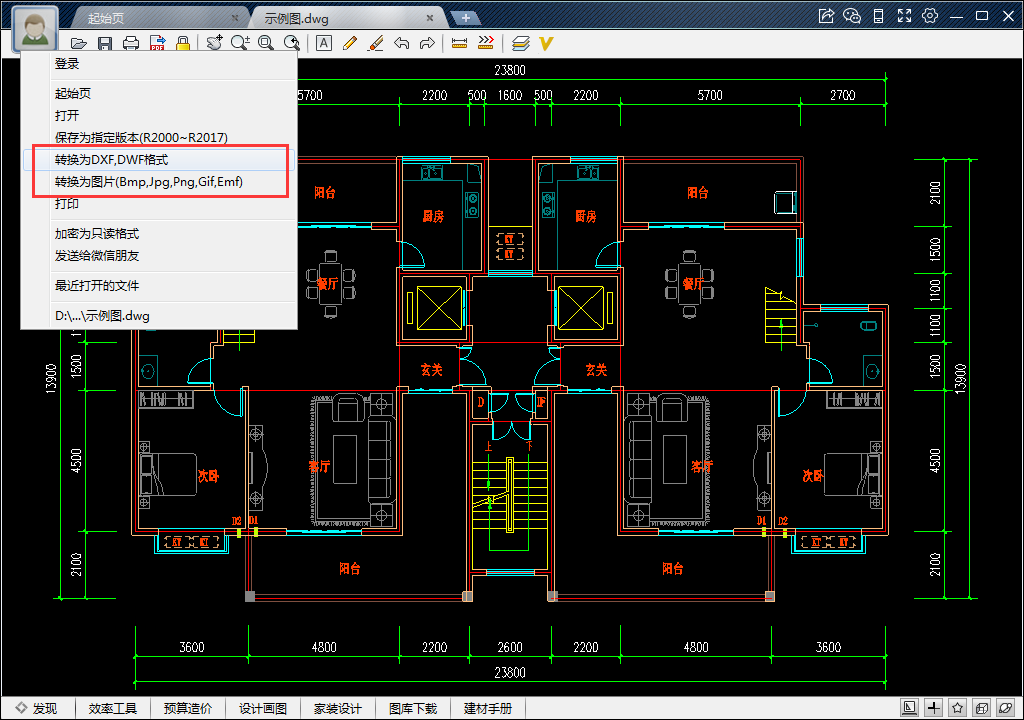The image size is (1024, 720).
Task: Open 效率工具 in the bottom bar
Action: point(113,708)
